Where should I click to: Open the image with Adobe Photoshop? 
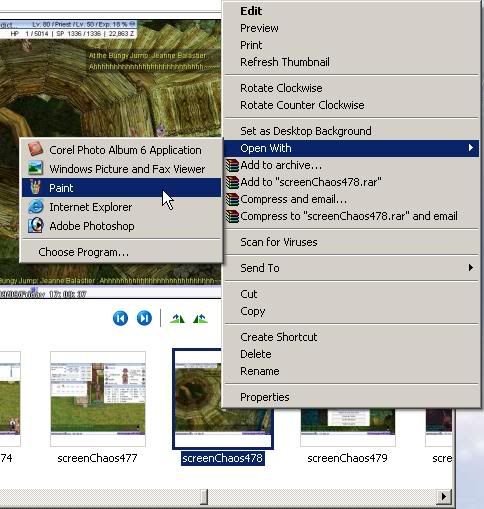121,226
